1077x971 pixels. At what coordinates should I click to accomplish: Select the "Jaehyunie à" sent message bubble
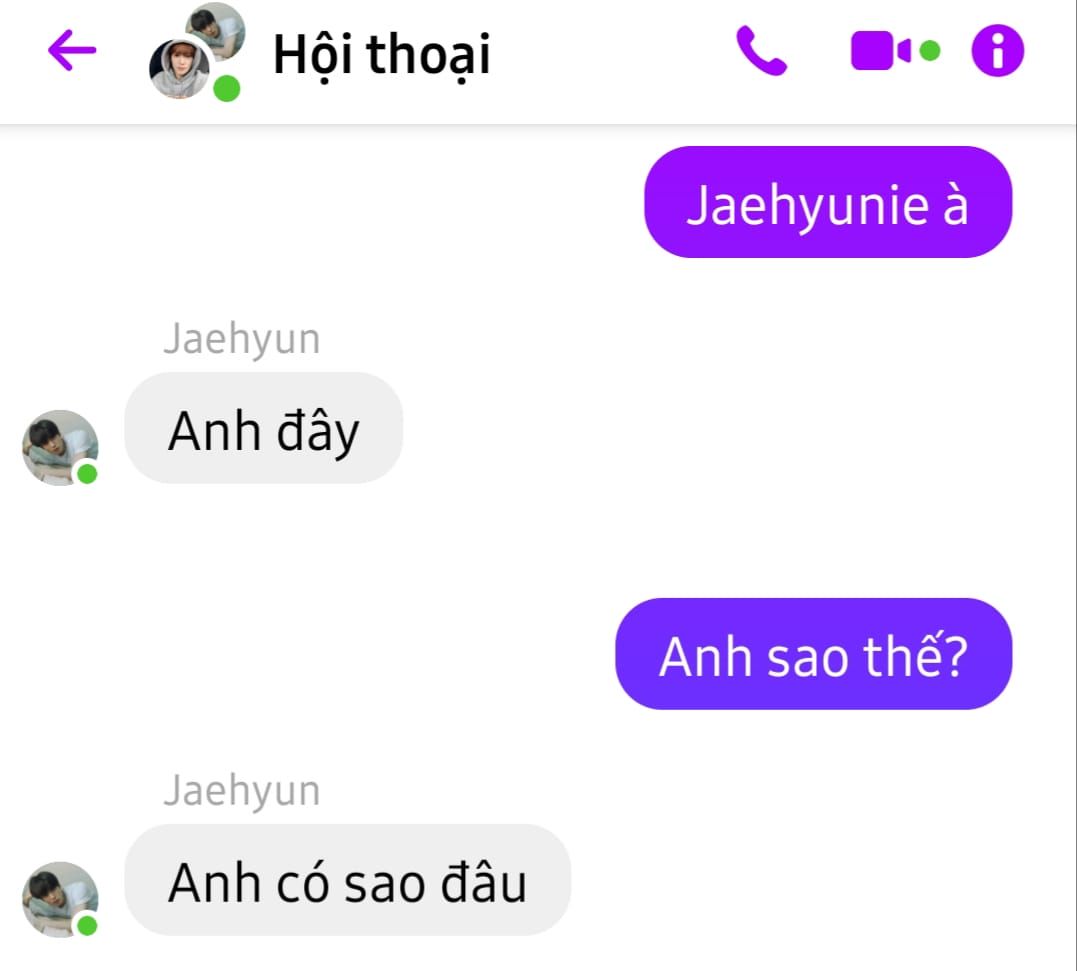(x=828, y=202)
